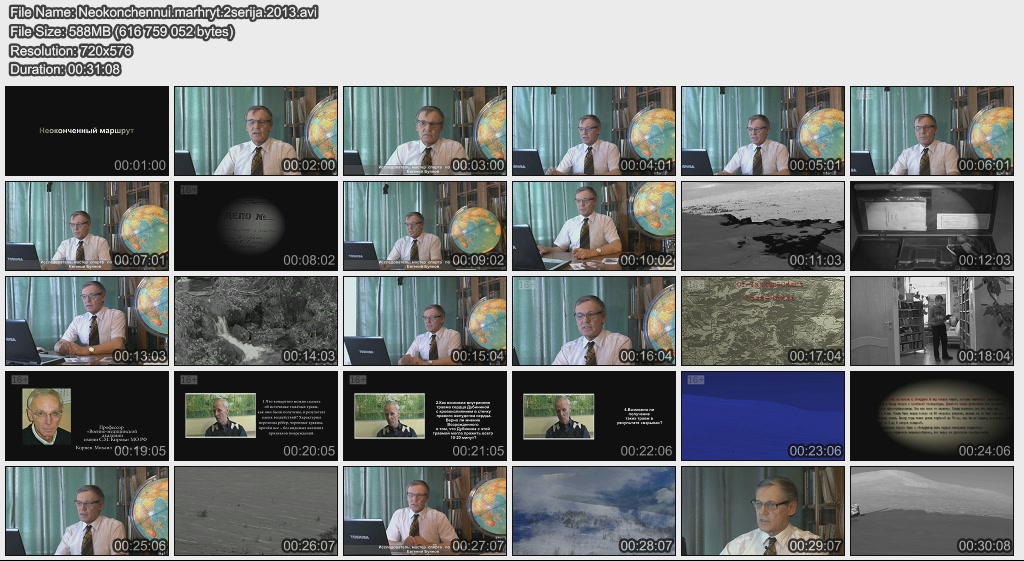Select the professor portrait thumbnail at 00:19:05
1024x561 pixels.
[x=87, y=416]
